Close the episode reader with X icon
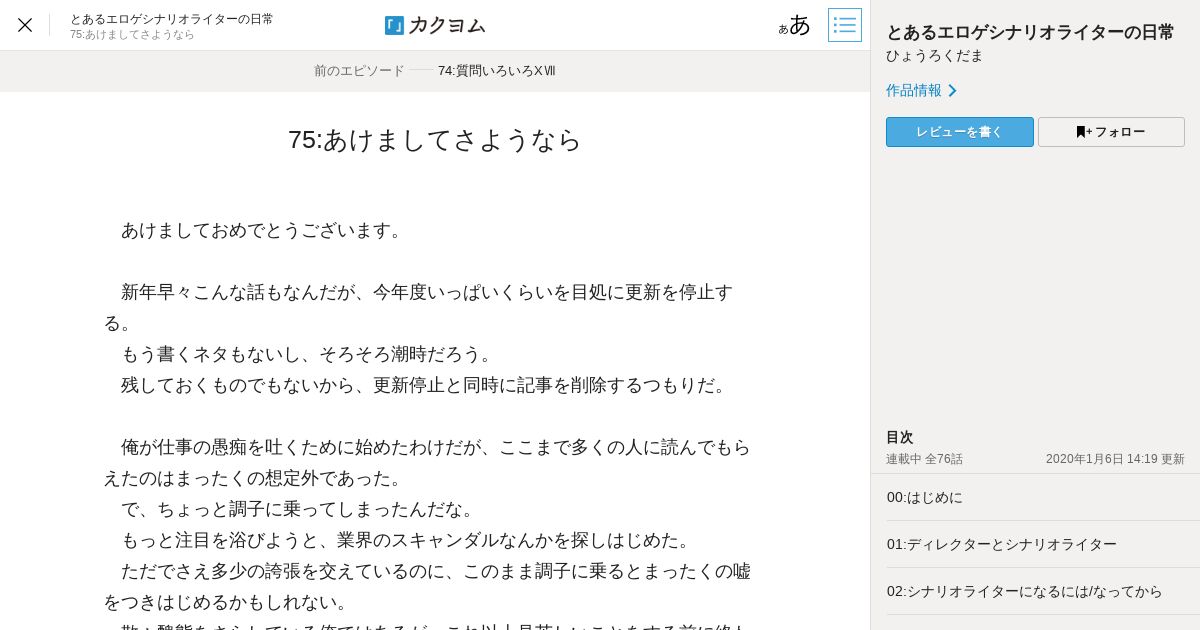The image size is (1200, 630). tap(25, 25)
